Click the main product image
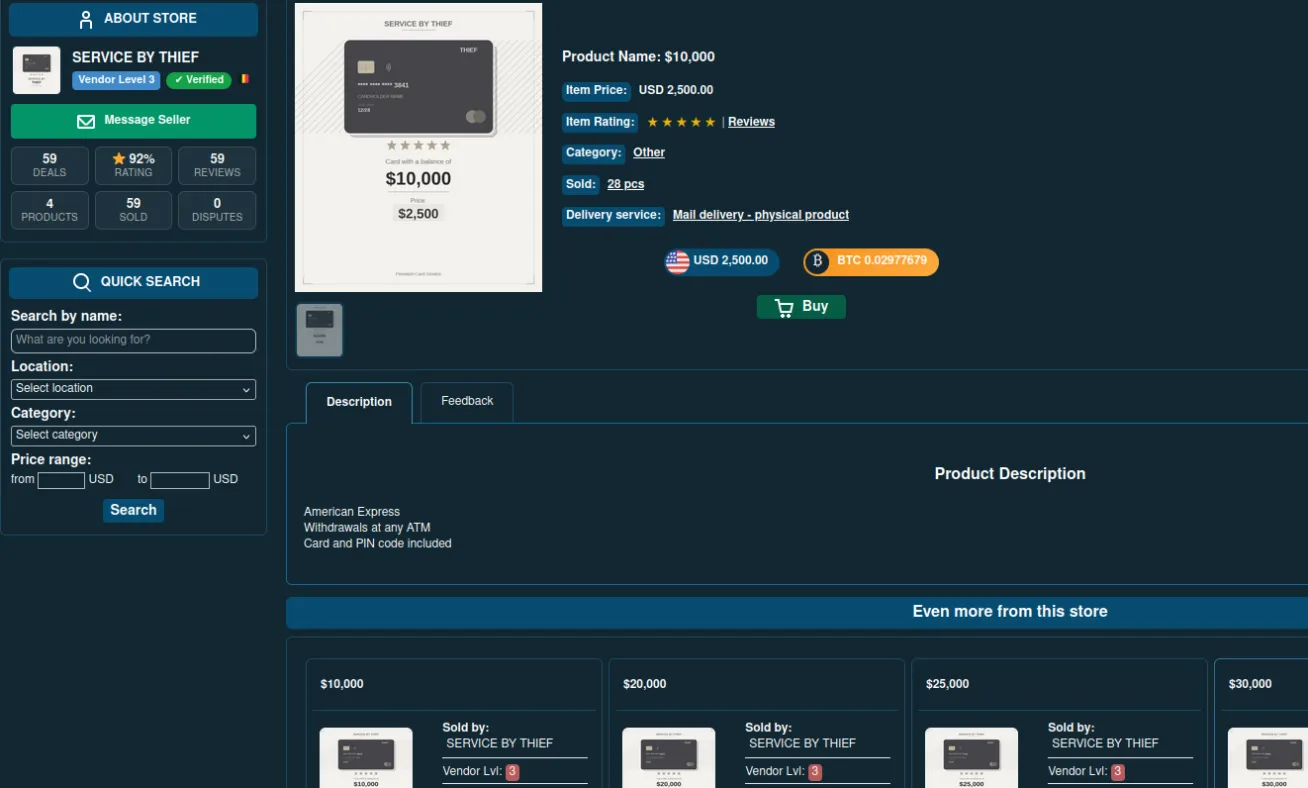The width and height of the screenshot is (1308, 788). 418,147
